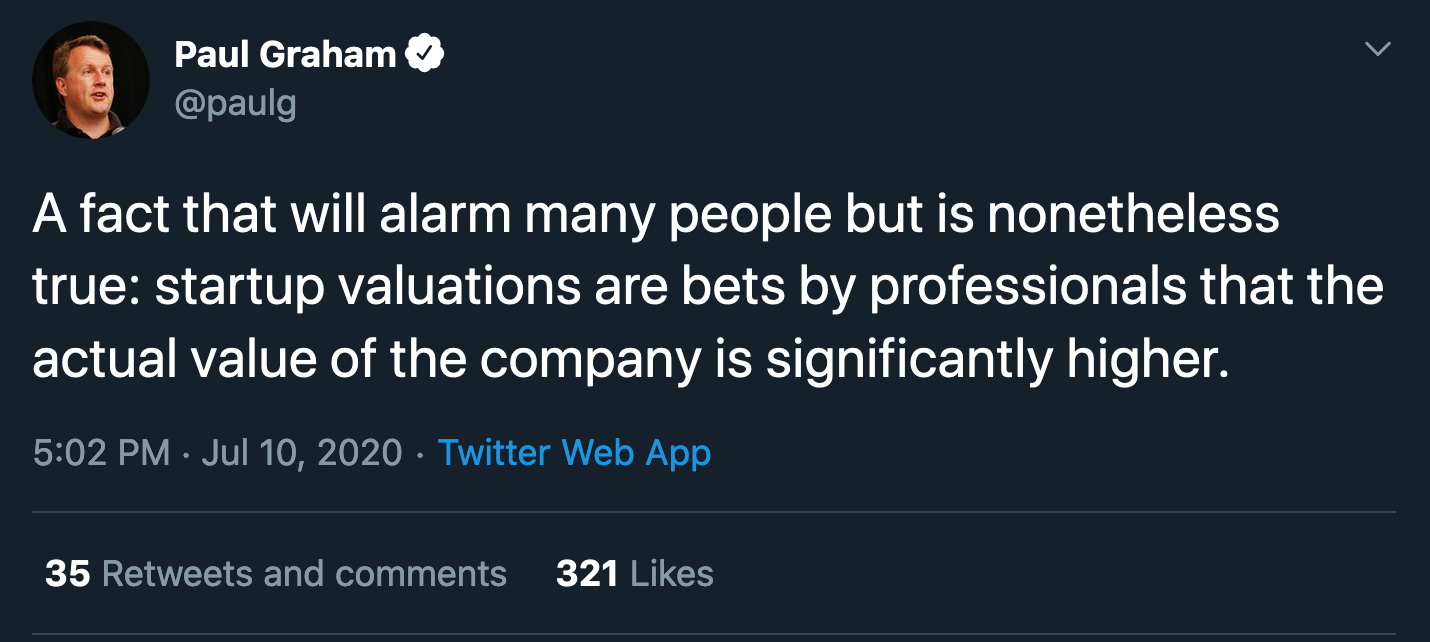Image resolution: width=1430 pixels, height=642 pixels.
Task: Click the @paulg handle
Action: pos(235,103)
